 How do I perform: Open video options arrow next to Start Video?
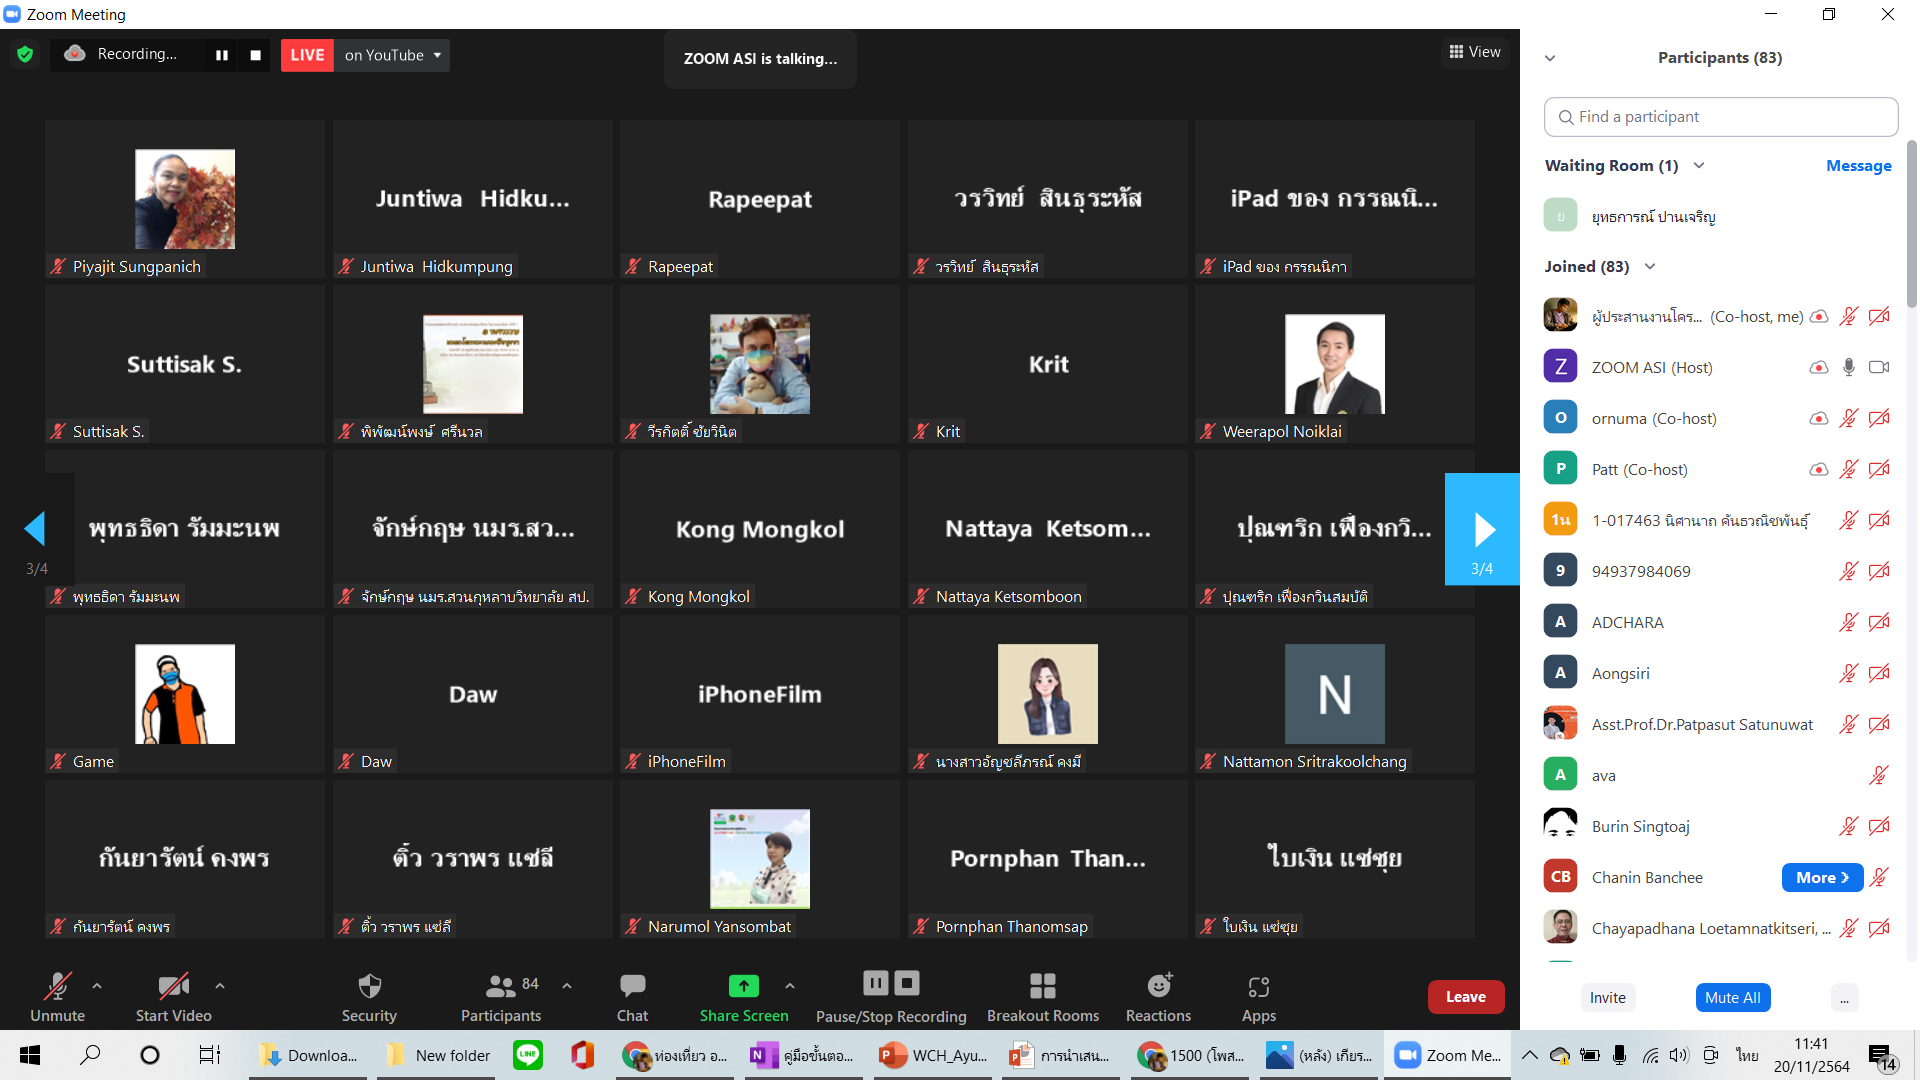click(x=220, y=986)
